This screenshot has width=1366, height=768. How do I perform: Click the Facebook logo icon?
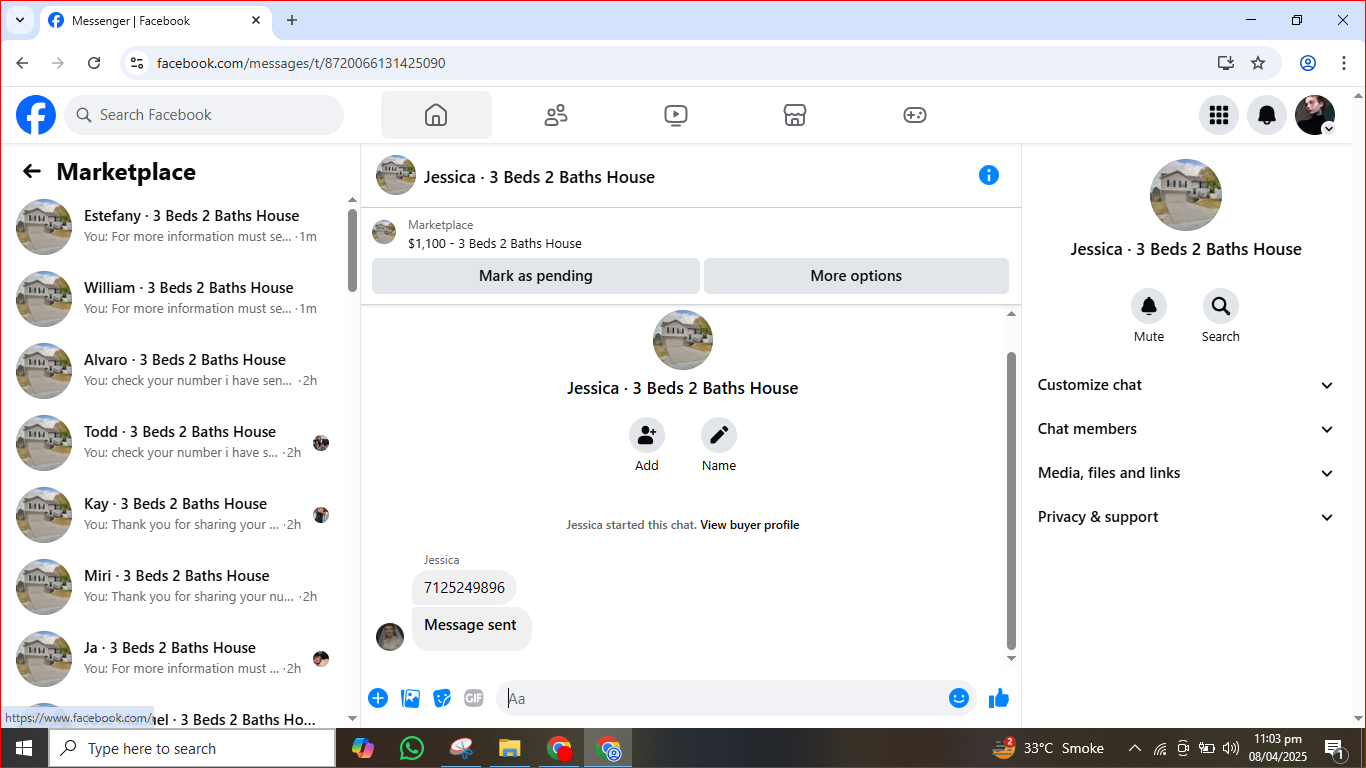(x=36, y=115)
